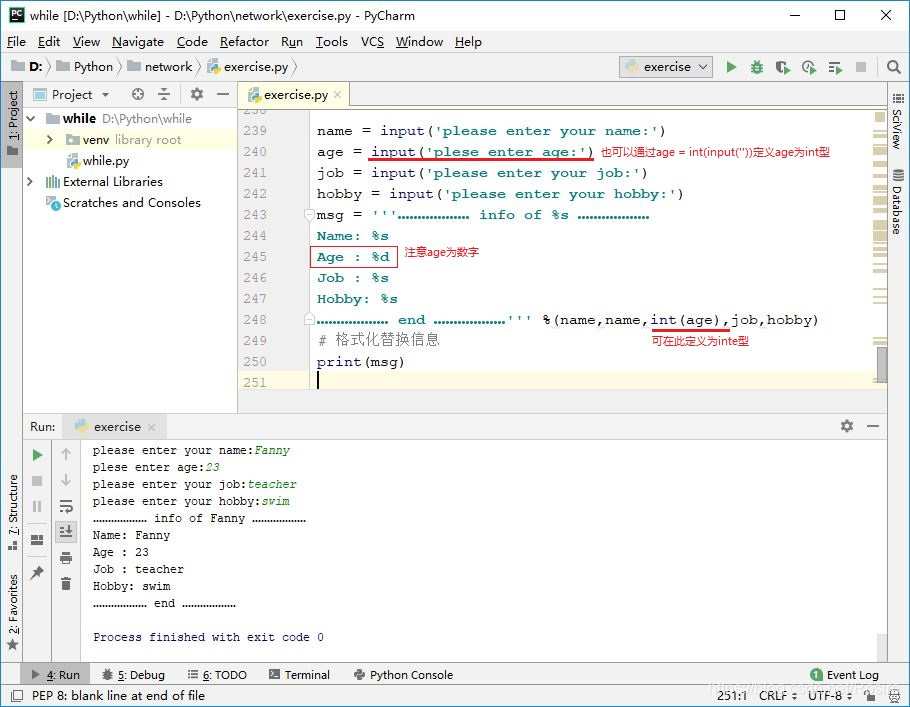Open the run configuration dropdown

(666, 67)
